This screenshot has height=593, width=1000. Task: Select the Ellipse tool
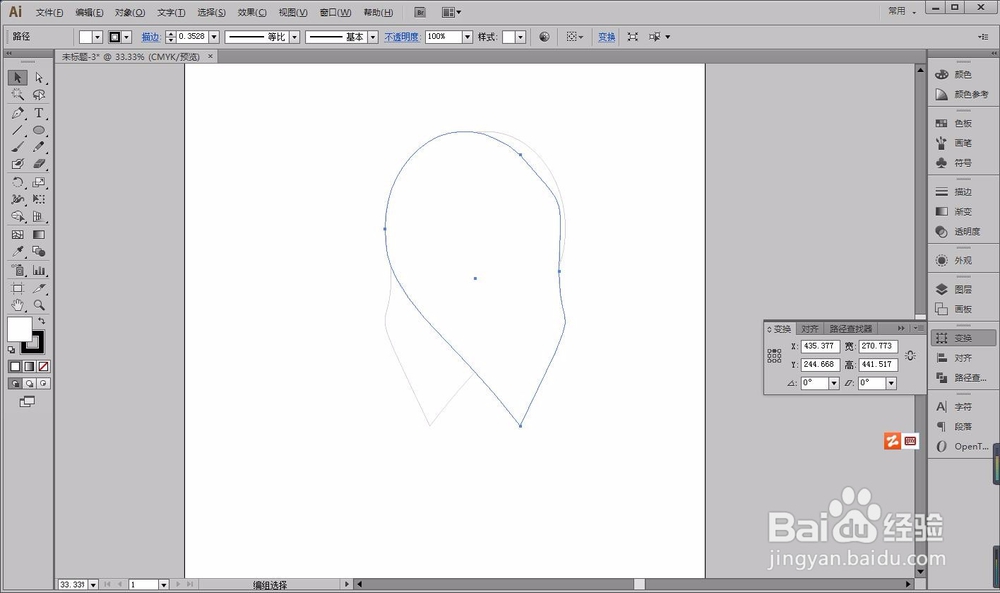39,130
